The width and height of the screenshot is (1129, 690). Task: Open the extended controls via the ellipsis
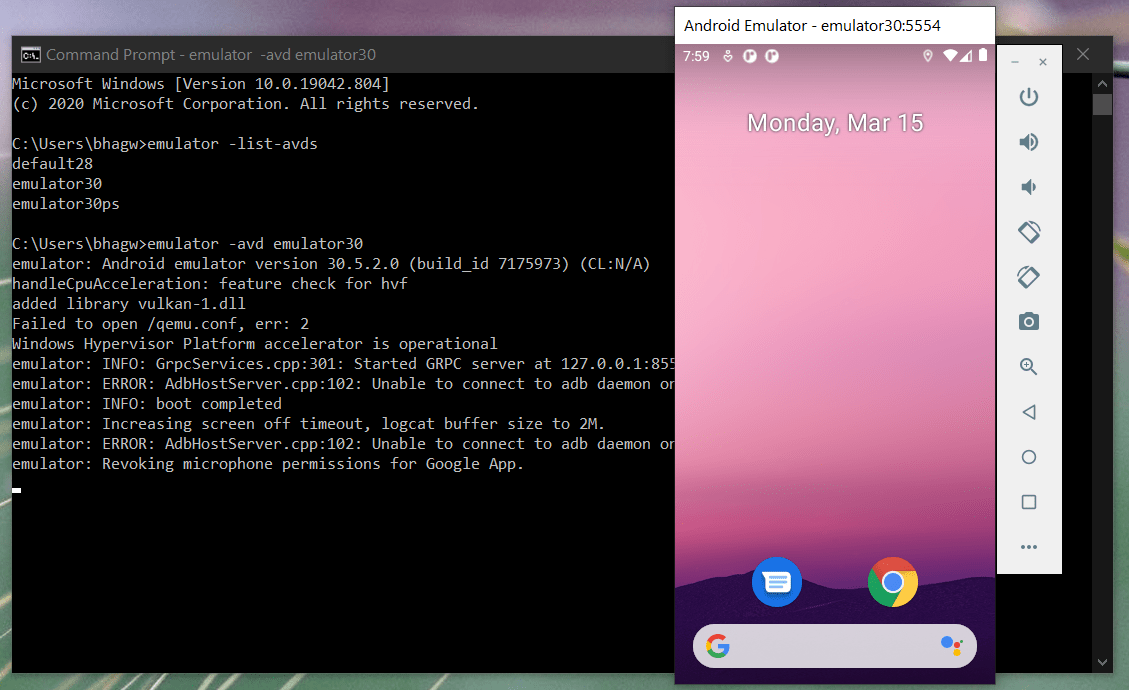(1029, 546)
